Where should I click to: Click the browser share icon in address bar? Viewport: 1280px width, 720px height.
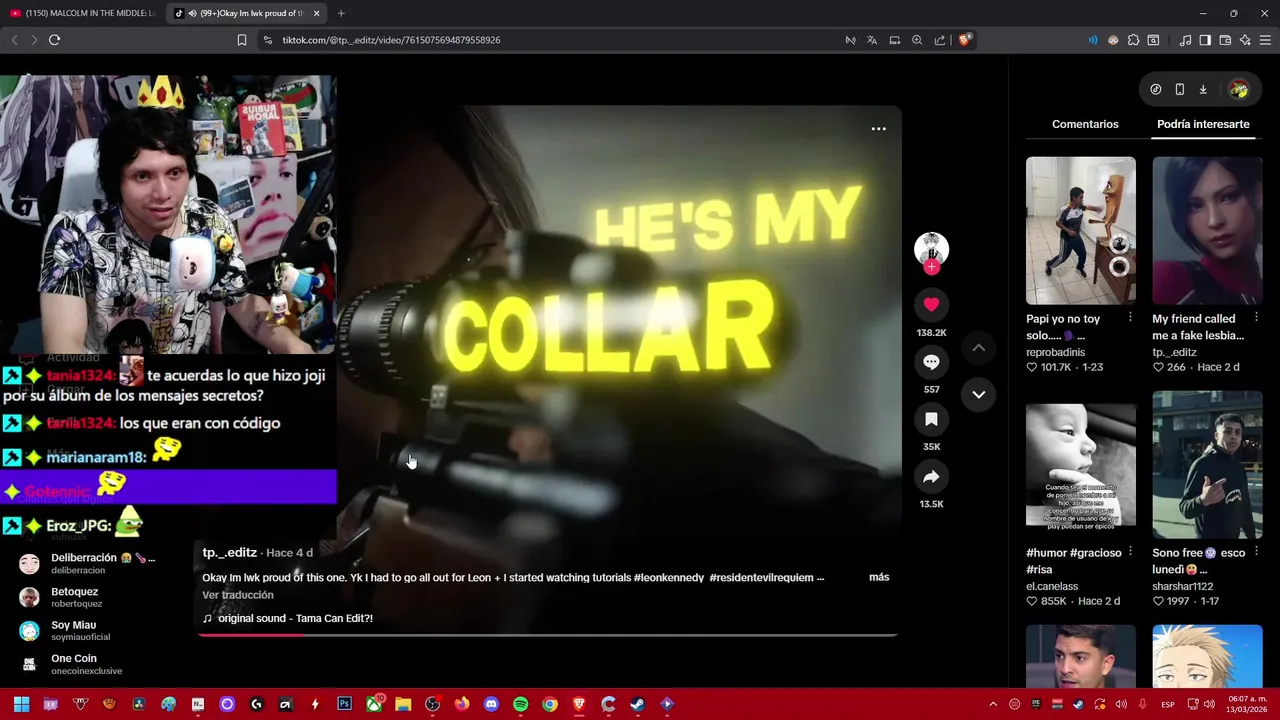[940, 40]
